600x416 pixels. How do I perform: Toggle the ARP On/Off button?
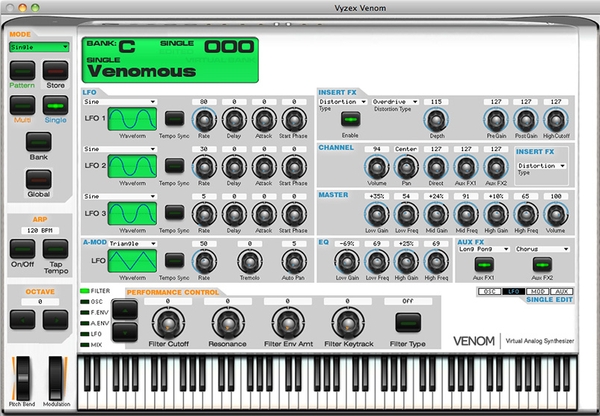[23, 249]
